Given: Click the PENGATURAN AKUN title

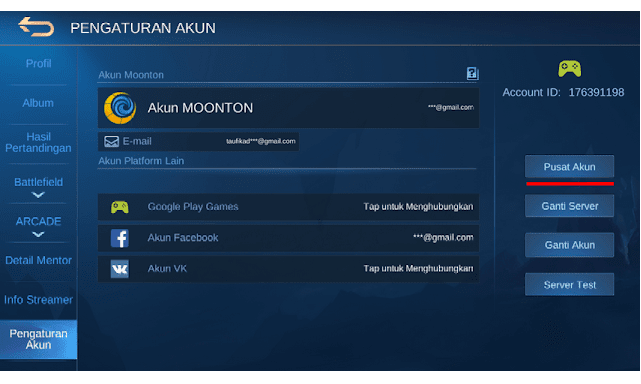Looking at the screenshot, I should (143, 28).
